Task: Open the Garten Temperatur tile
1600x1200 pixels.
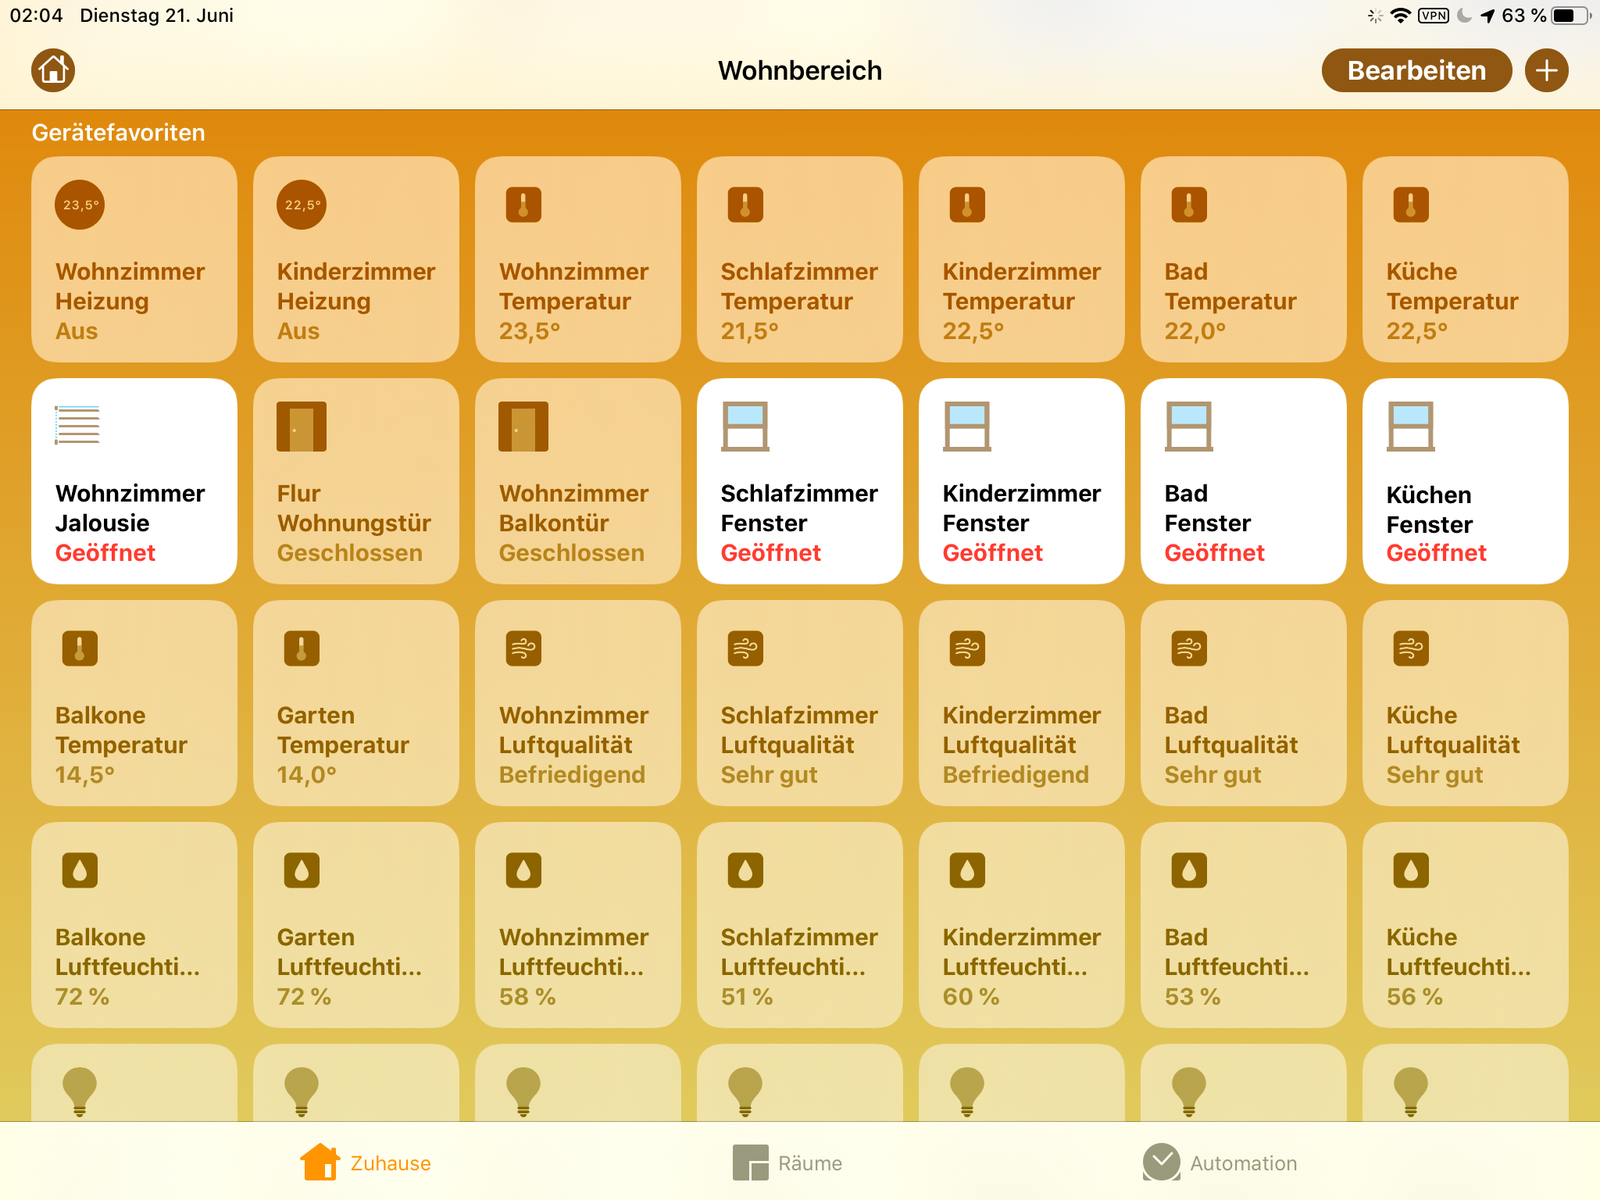Action: point(356,703)
